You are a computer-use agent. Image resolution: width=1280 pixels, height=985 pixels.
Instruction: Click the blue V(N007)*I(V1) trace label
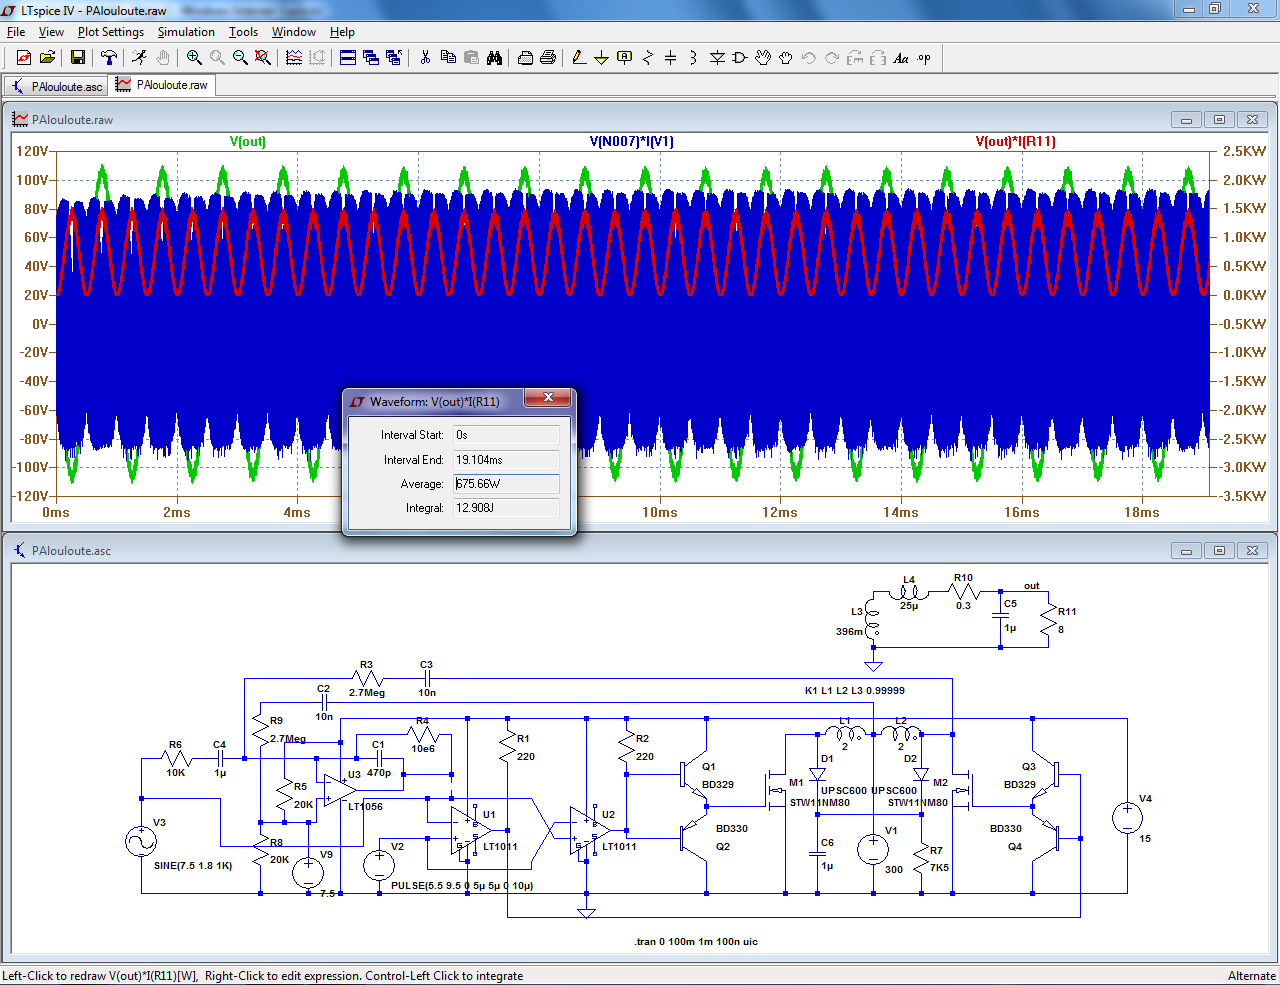(x=631, y=141)
